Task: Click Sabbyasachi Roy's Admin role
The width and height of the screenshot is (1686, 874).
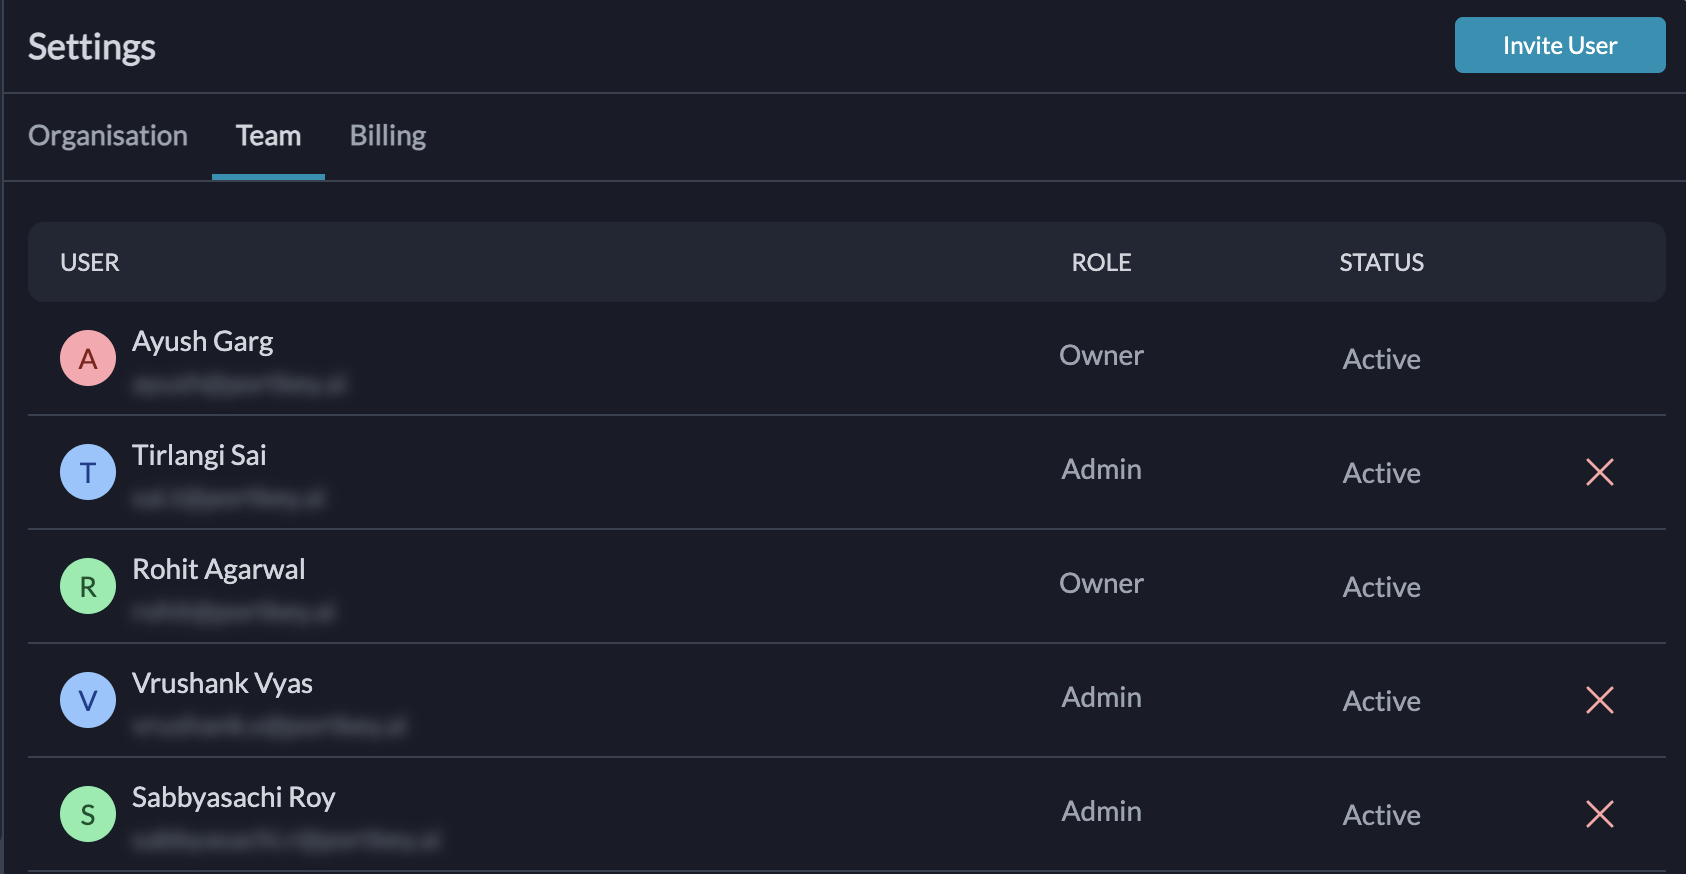Action: (x=1101, y=812)
